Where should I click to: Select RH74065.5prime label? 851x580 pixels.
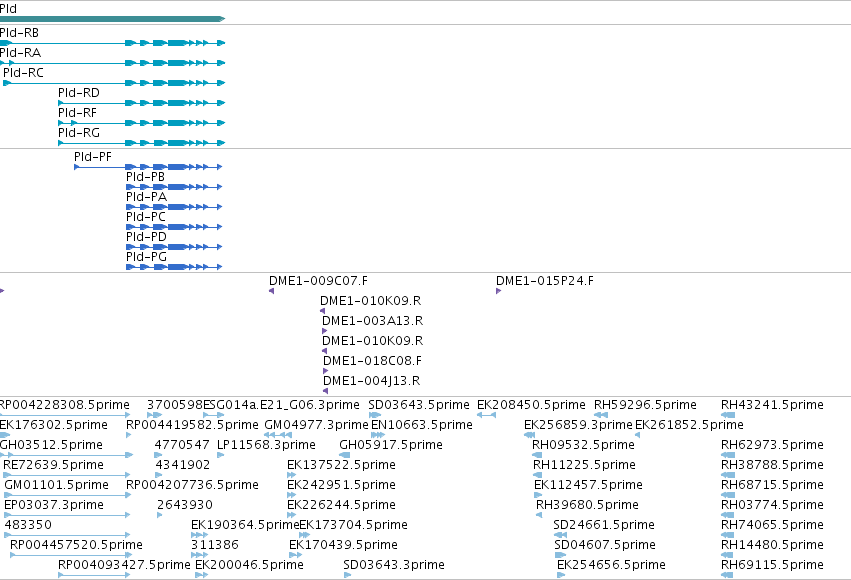772,526
